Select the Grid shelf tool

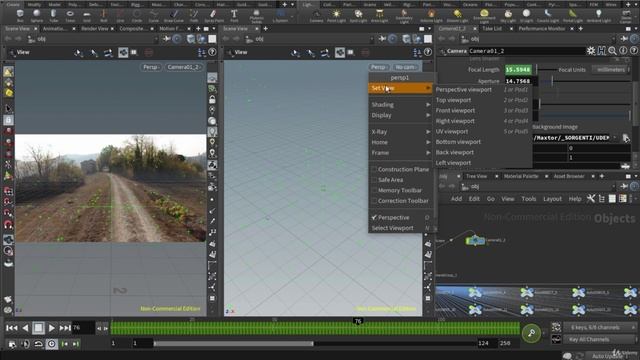tap(87, 16)
